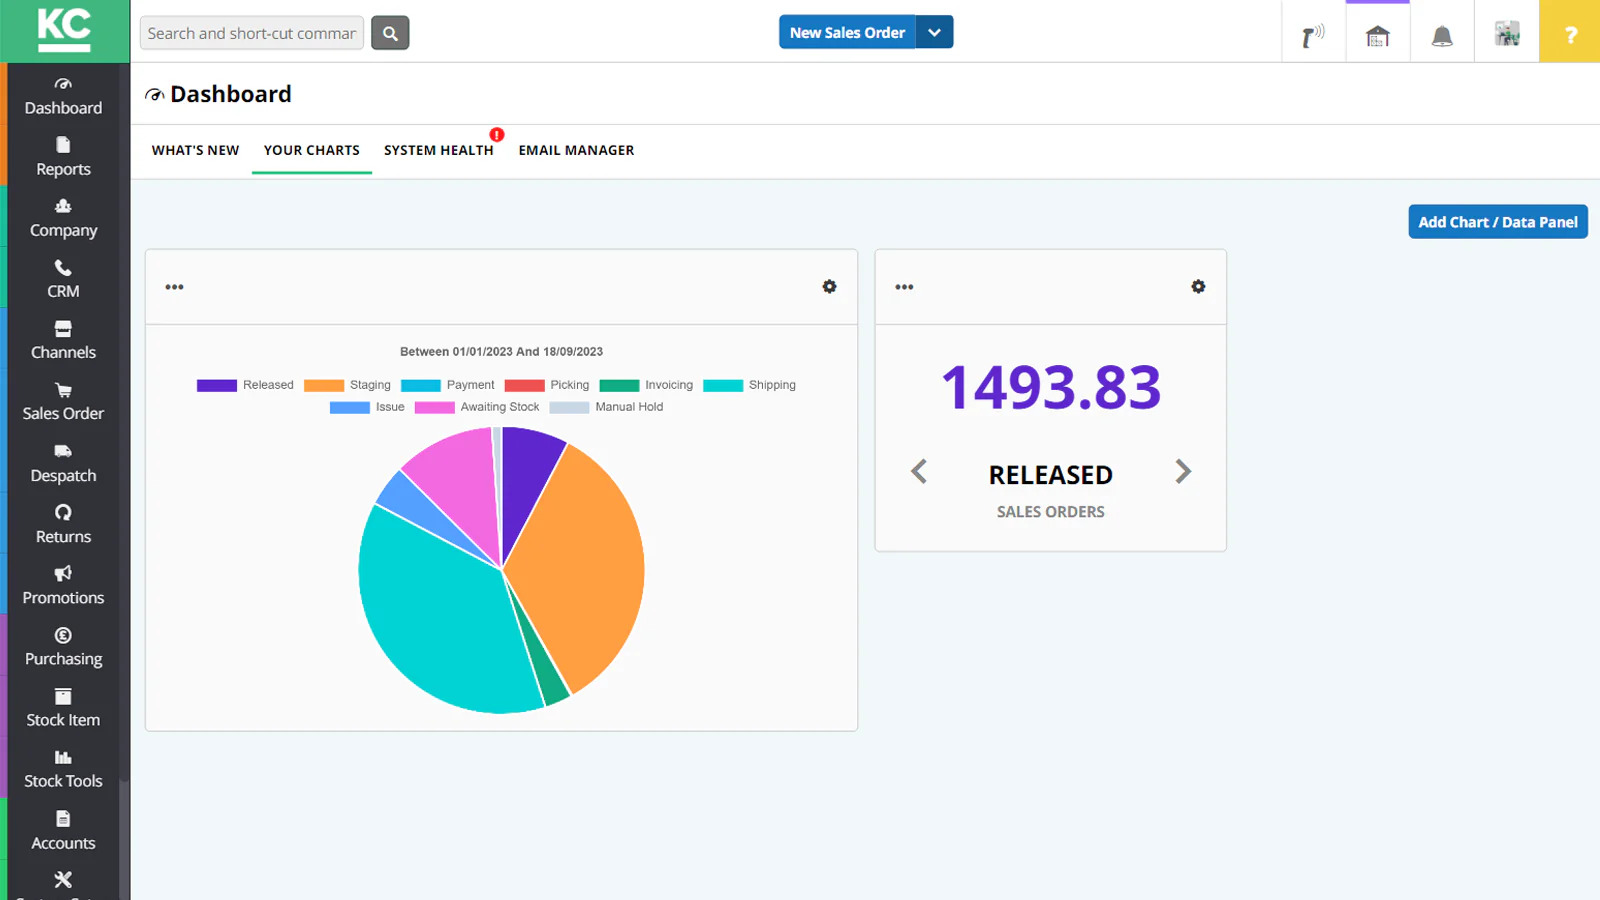The height and width of the screenshot is (900, 1600).
Task: Expand the New Sales Order dropdown arrow
Action: tap(934, 32)
